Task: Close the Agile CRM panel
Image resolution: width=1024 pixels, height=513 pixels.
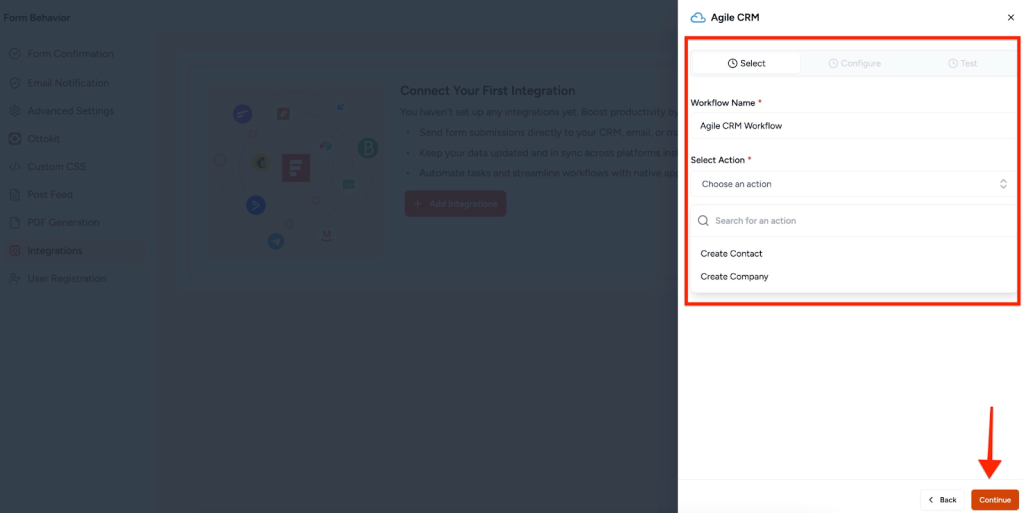Action: [1010, 18]
